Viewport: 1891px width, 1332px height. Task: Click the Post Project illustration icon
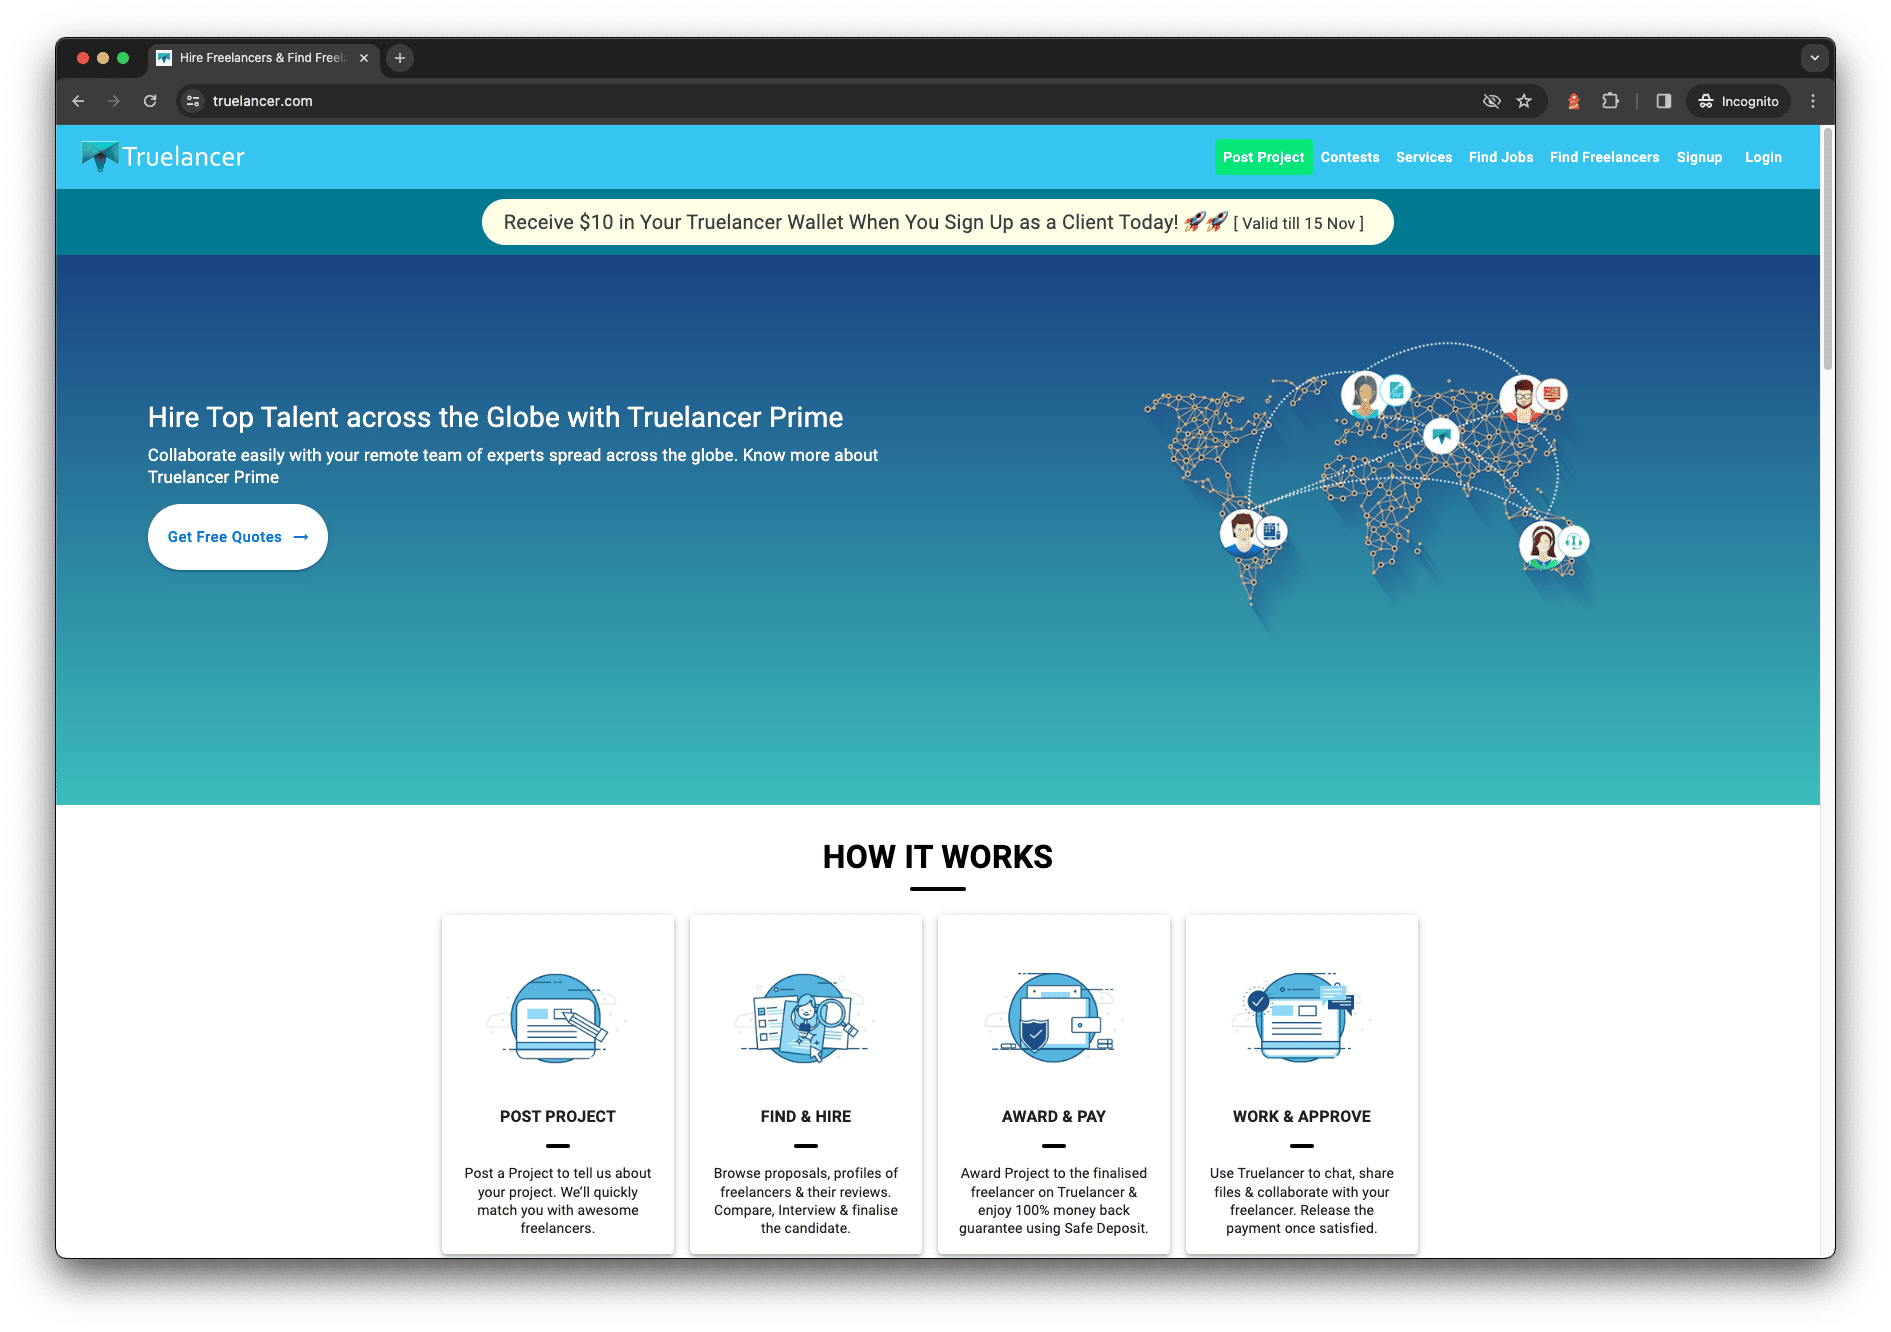pyautogui.click(x=557, y=1018)
